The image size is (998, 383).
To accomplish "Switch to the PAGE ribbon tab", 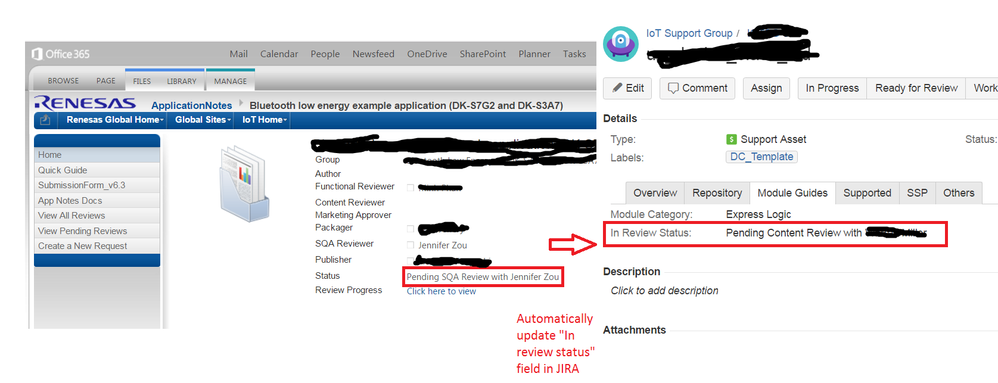I will (x=106, y=81).
